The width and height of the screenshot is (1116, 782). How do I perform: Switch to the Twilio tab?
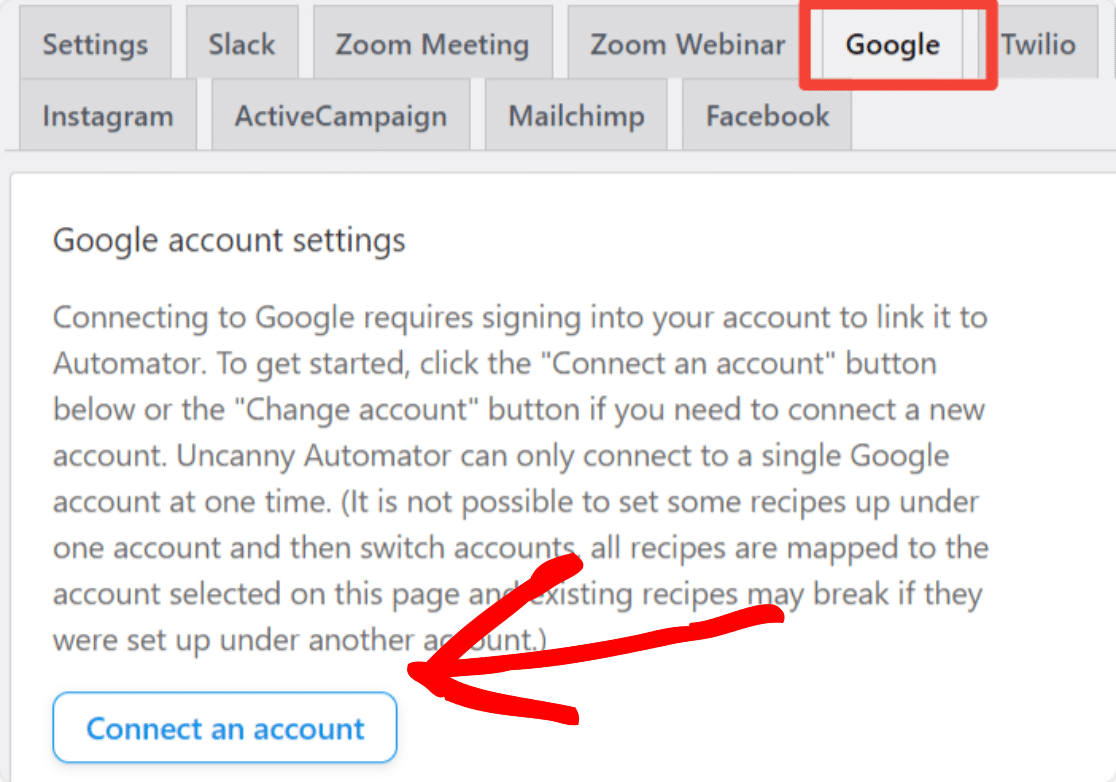click(x=1038, y=44)
